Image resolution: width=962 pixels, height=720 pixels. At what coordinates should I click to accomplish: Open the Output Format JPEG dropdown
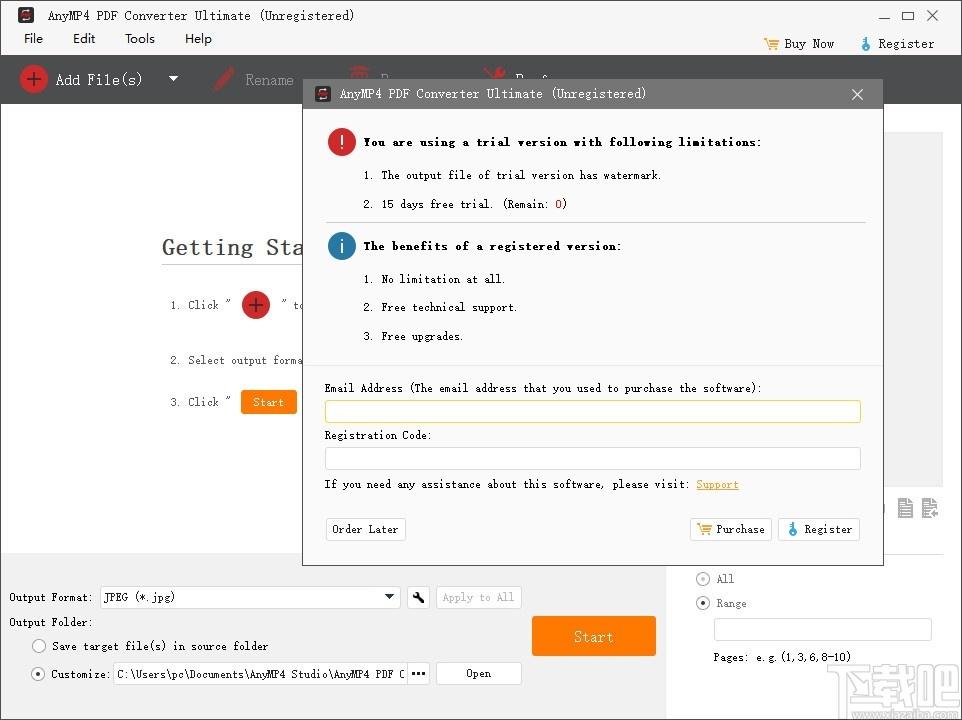click(250, 597)
